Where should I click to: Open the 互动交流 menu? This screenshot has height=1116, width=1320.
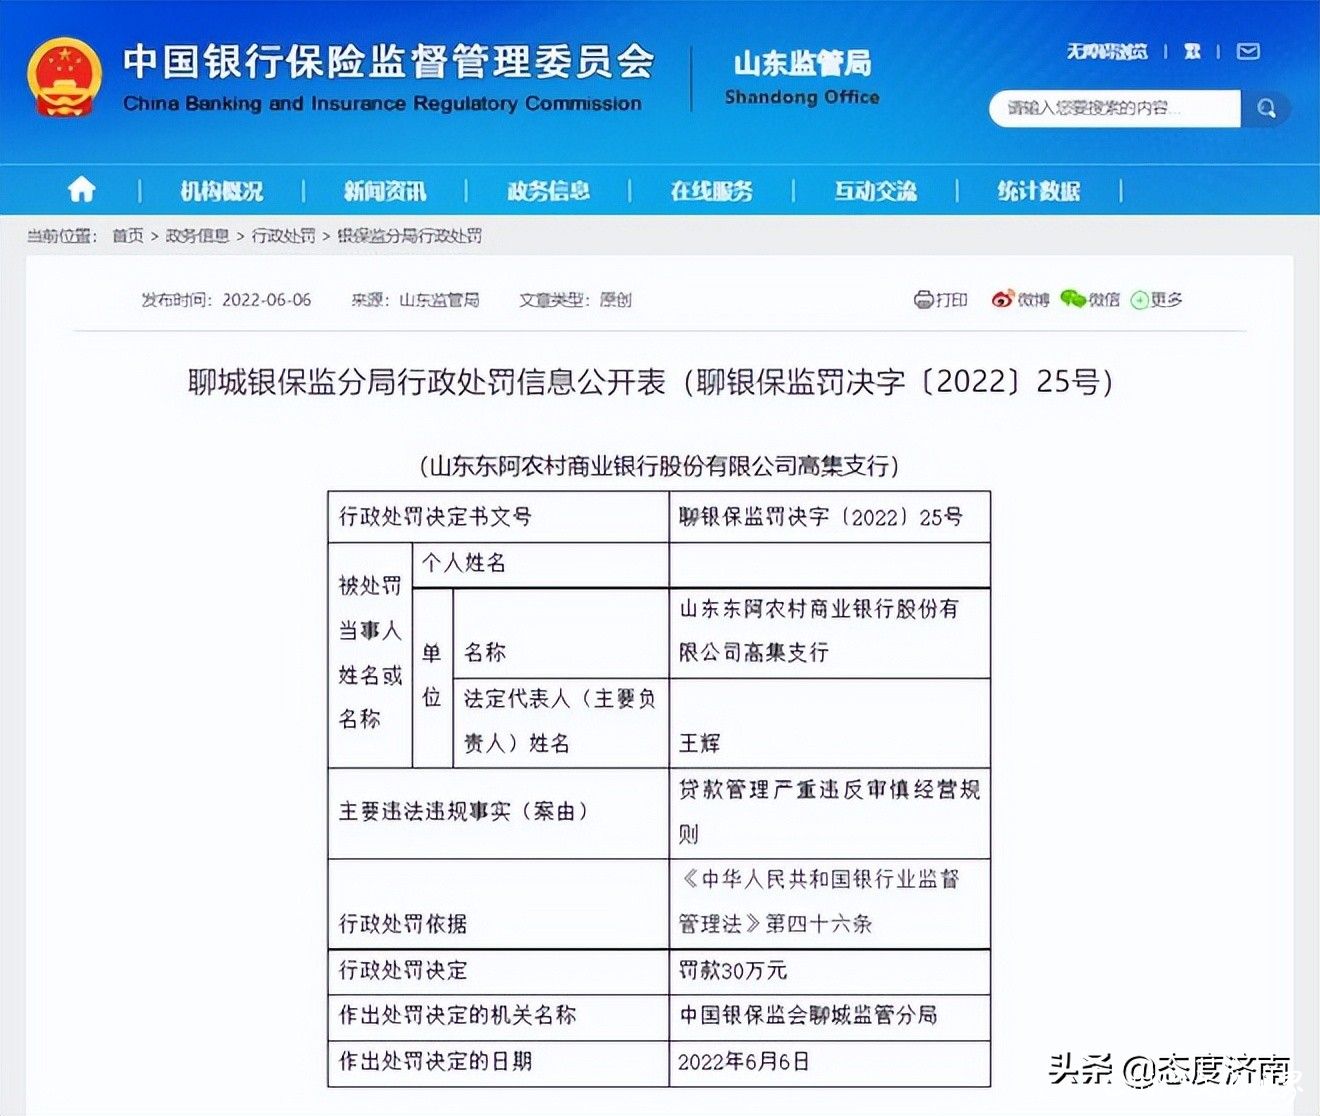pos(876,191)
